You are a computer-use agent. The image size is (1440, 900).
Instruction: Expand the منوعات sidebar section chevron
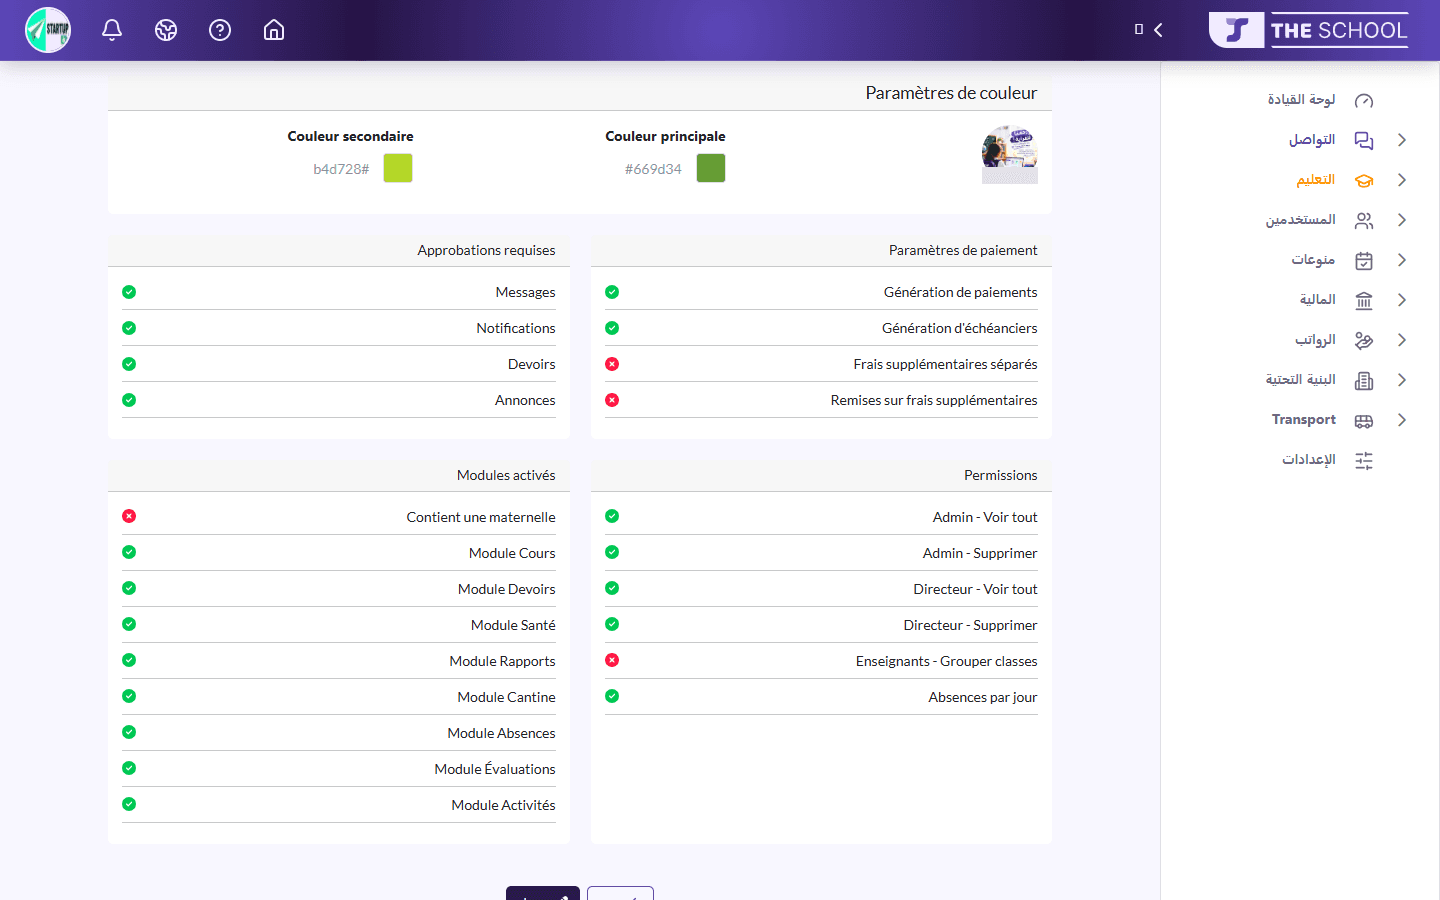pyautogui.click(x=1402, y=260)
